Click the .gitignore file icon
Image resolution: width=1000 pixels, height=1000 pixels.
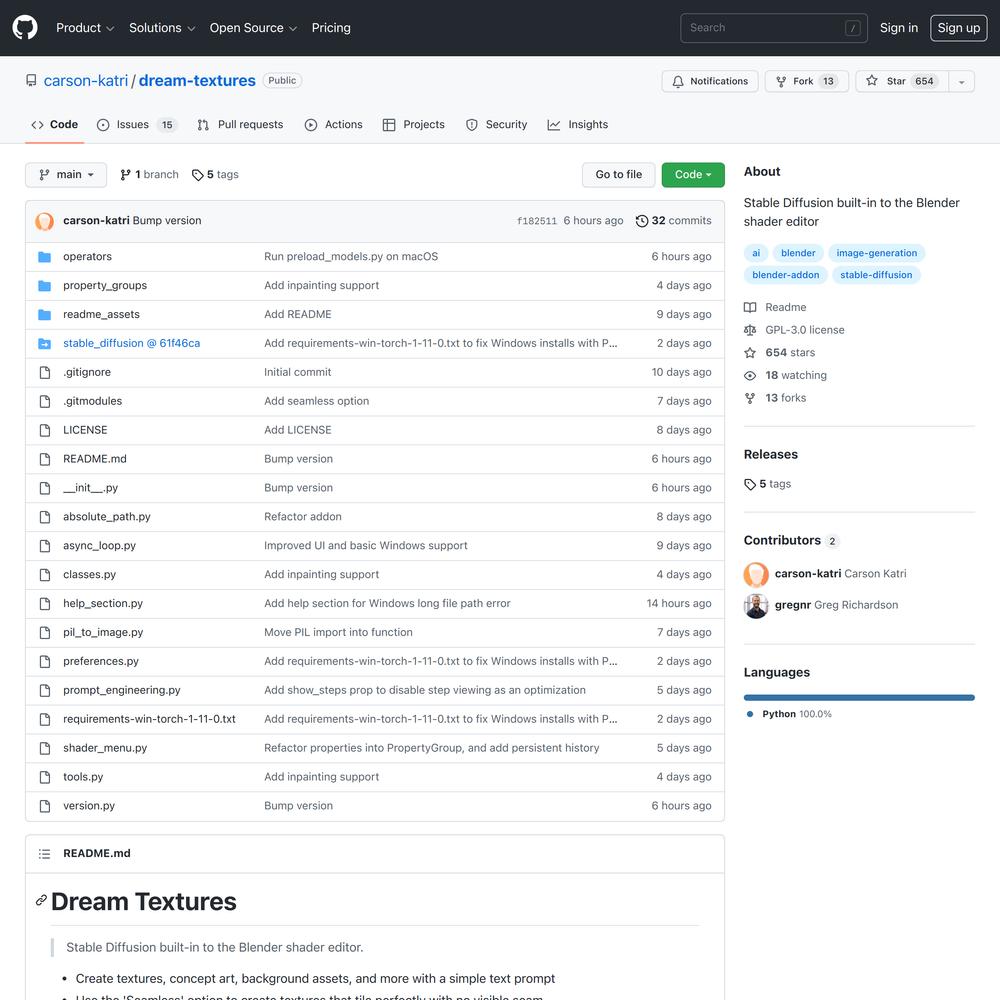45,372
